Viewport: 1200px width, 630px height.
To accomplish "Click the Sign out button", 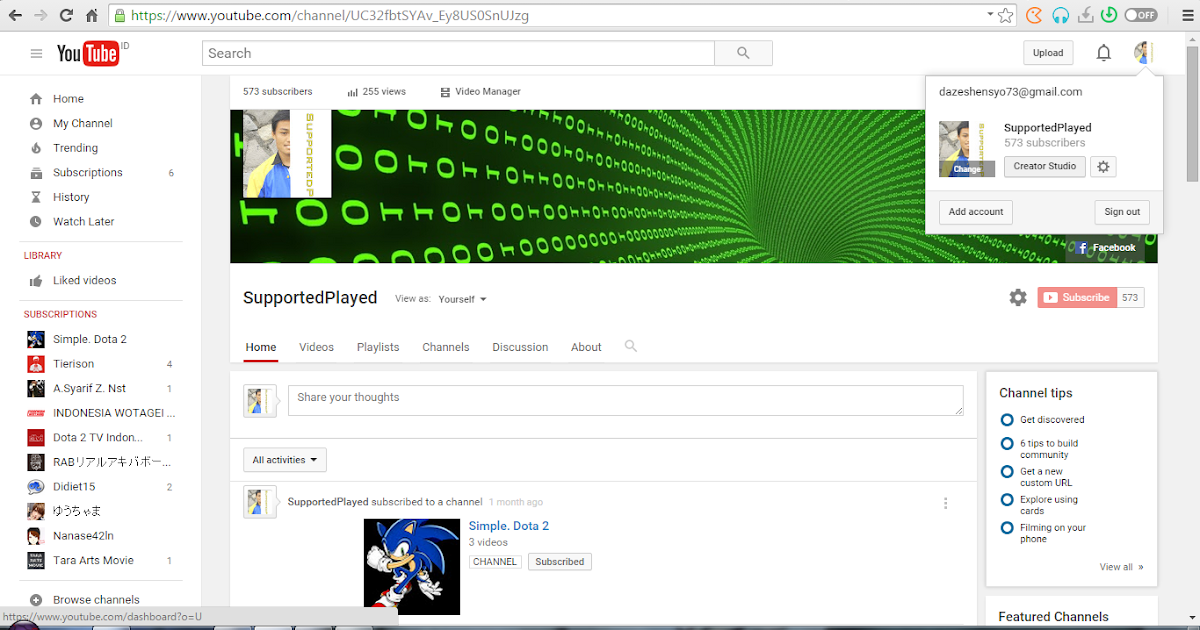I will click(x=1122, y=212).
